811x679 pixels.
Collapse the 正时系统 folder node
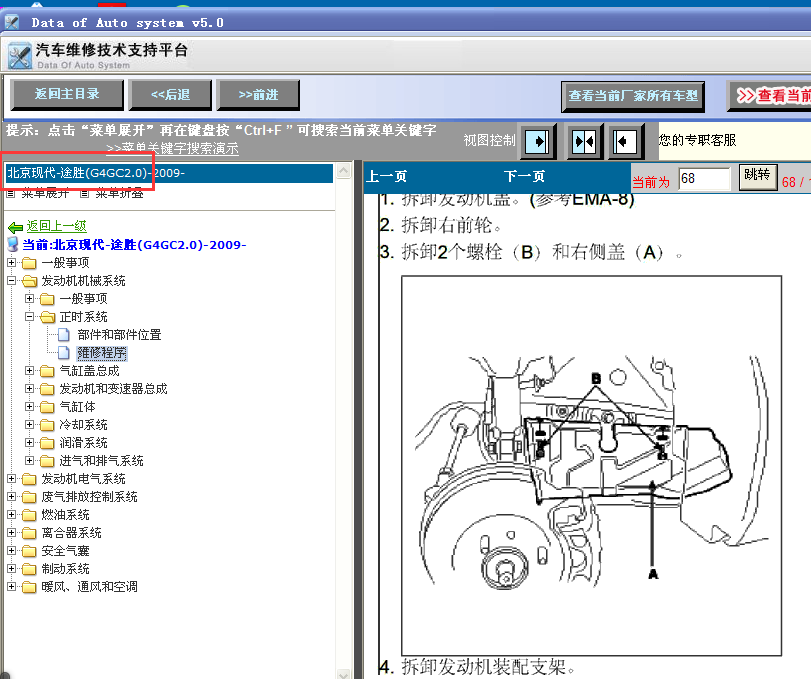tap(30, 317)
